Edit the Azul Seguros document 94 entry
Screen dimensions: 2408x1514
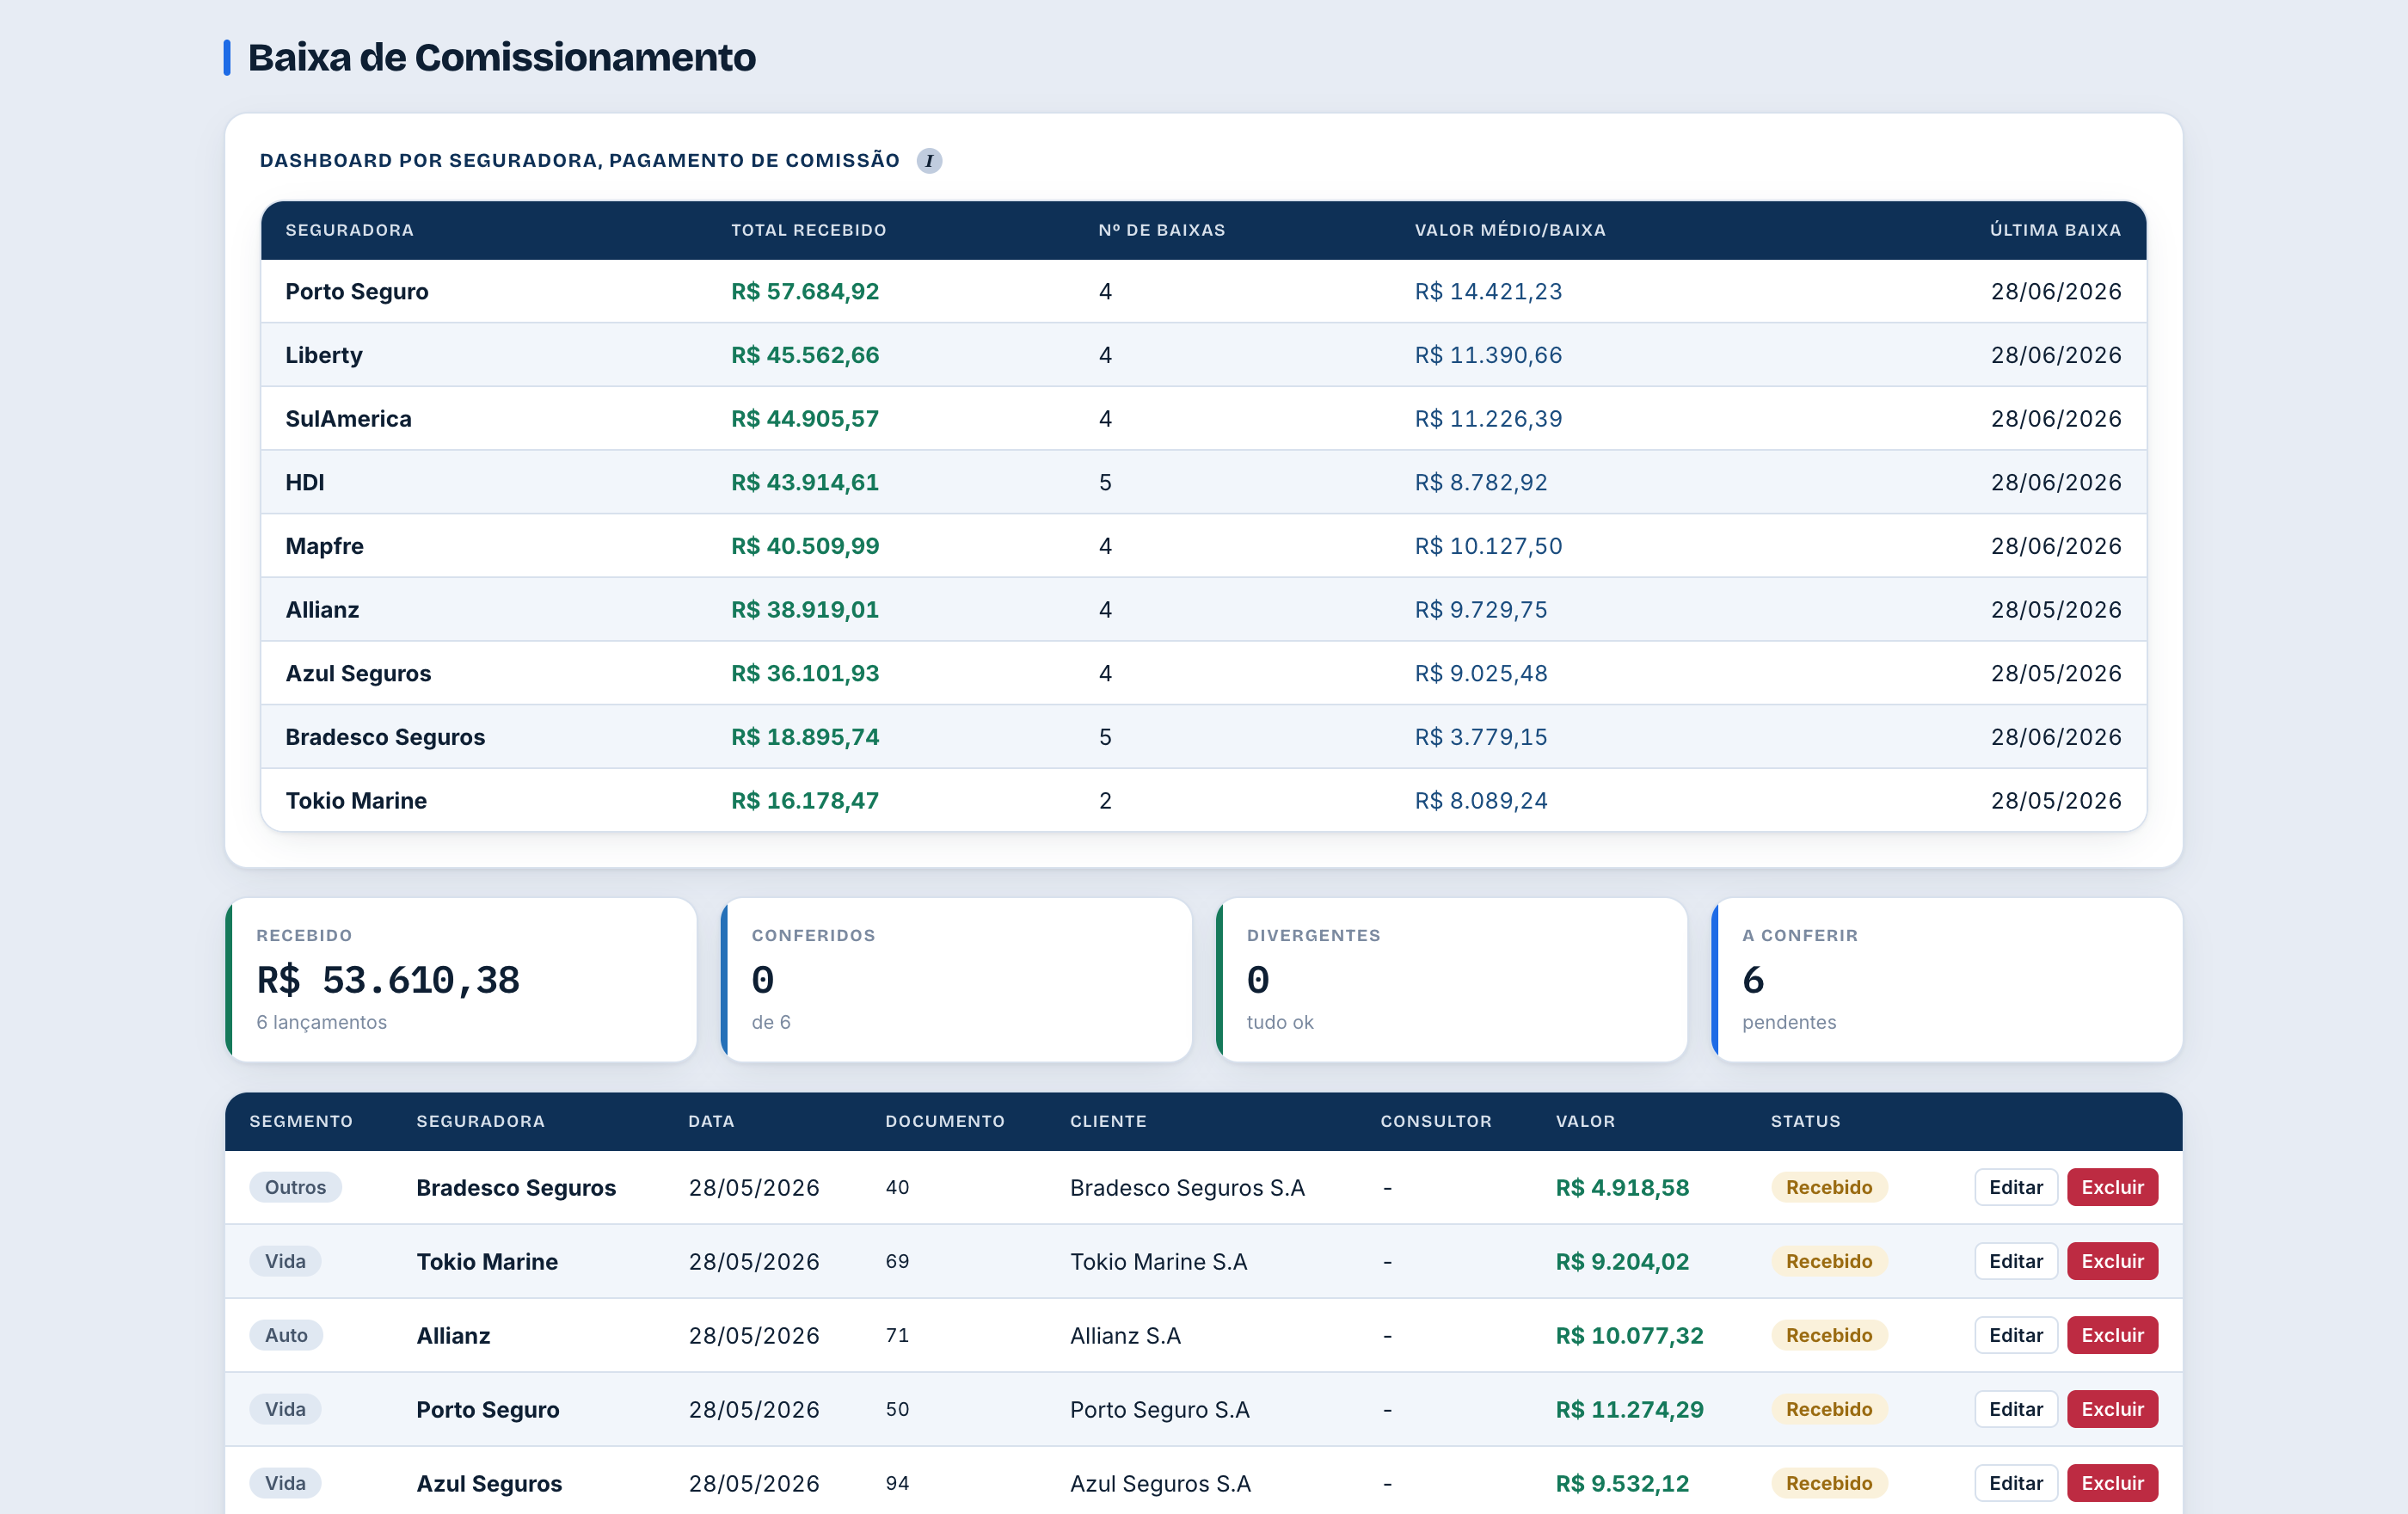click(2015, 1483)
